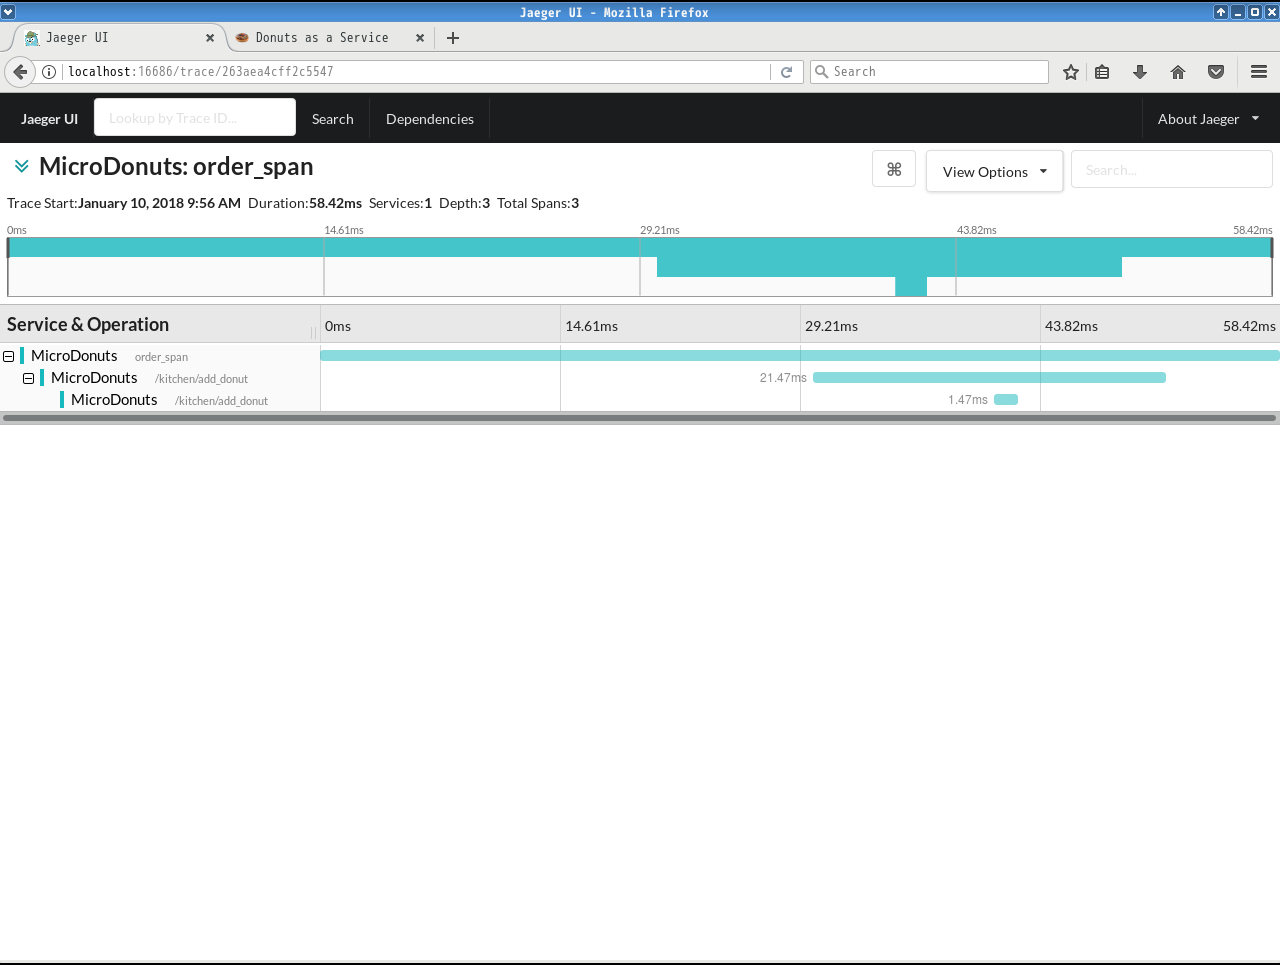Image resolution: width=1280 pixels, height=965 pixels.
Task: Open the bookmarks list icon
Action: [1102, 72]
